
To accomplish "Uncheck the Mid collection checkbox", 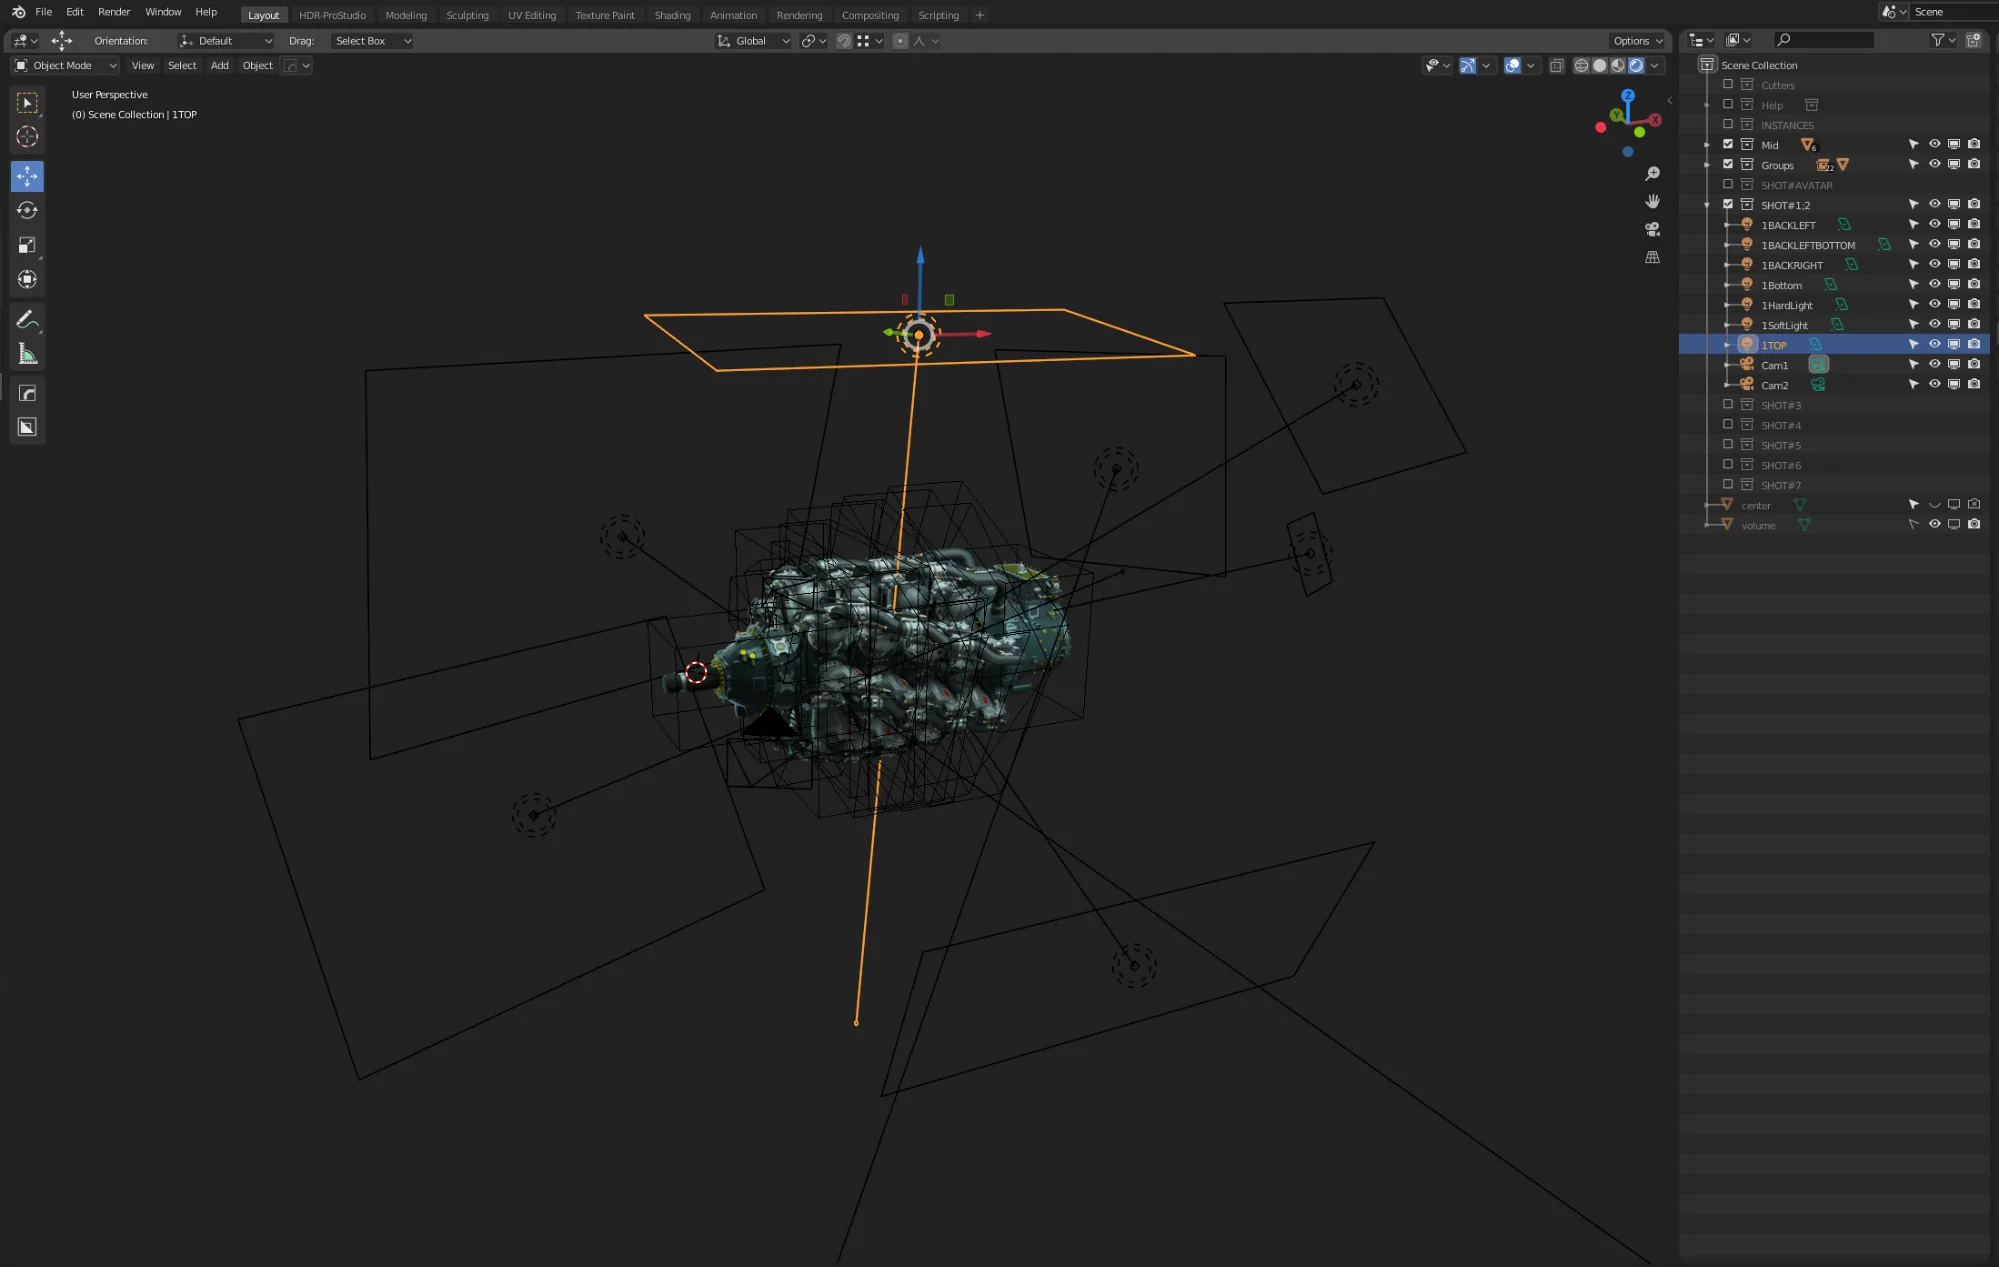I will (1727, 145).
